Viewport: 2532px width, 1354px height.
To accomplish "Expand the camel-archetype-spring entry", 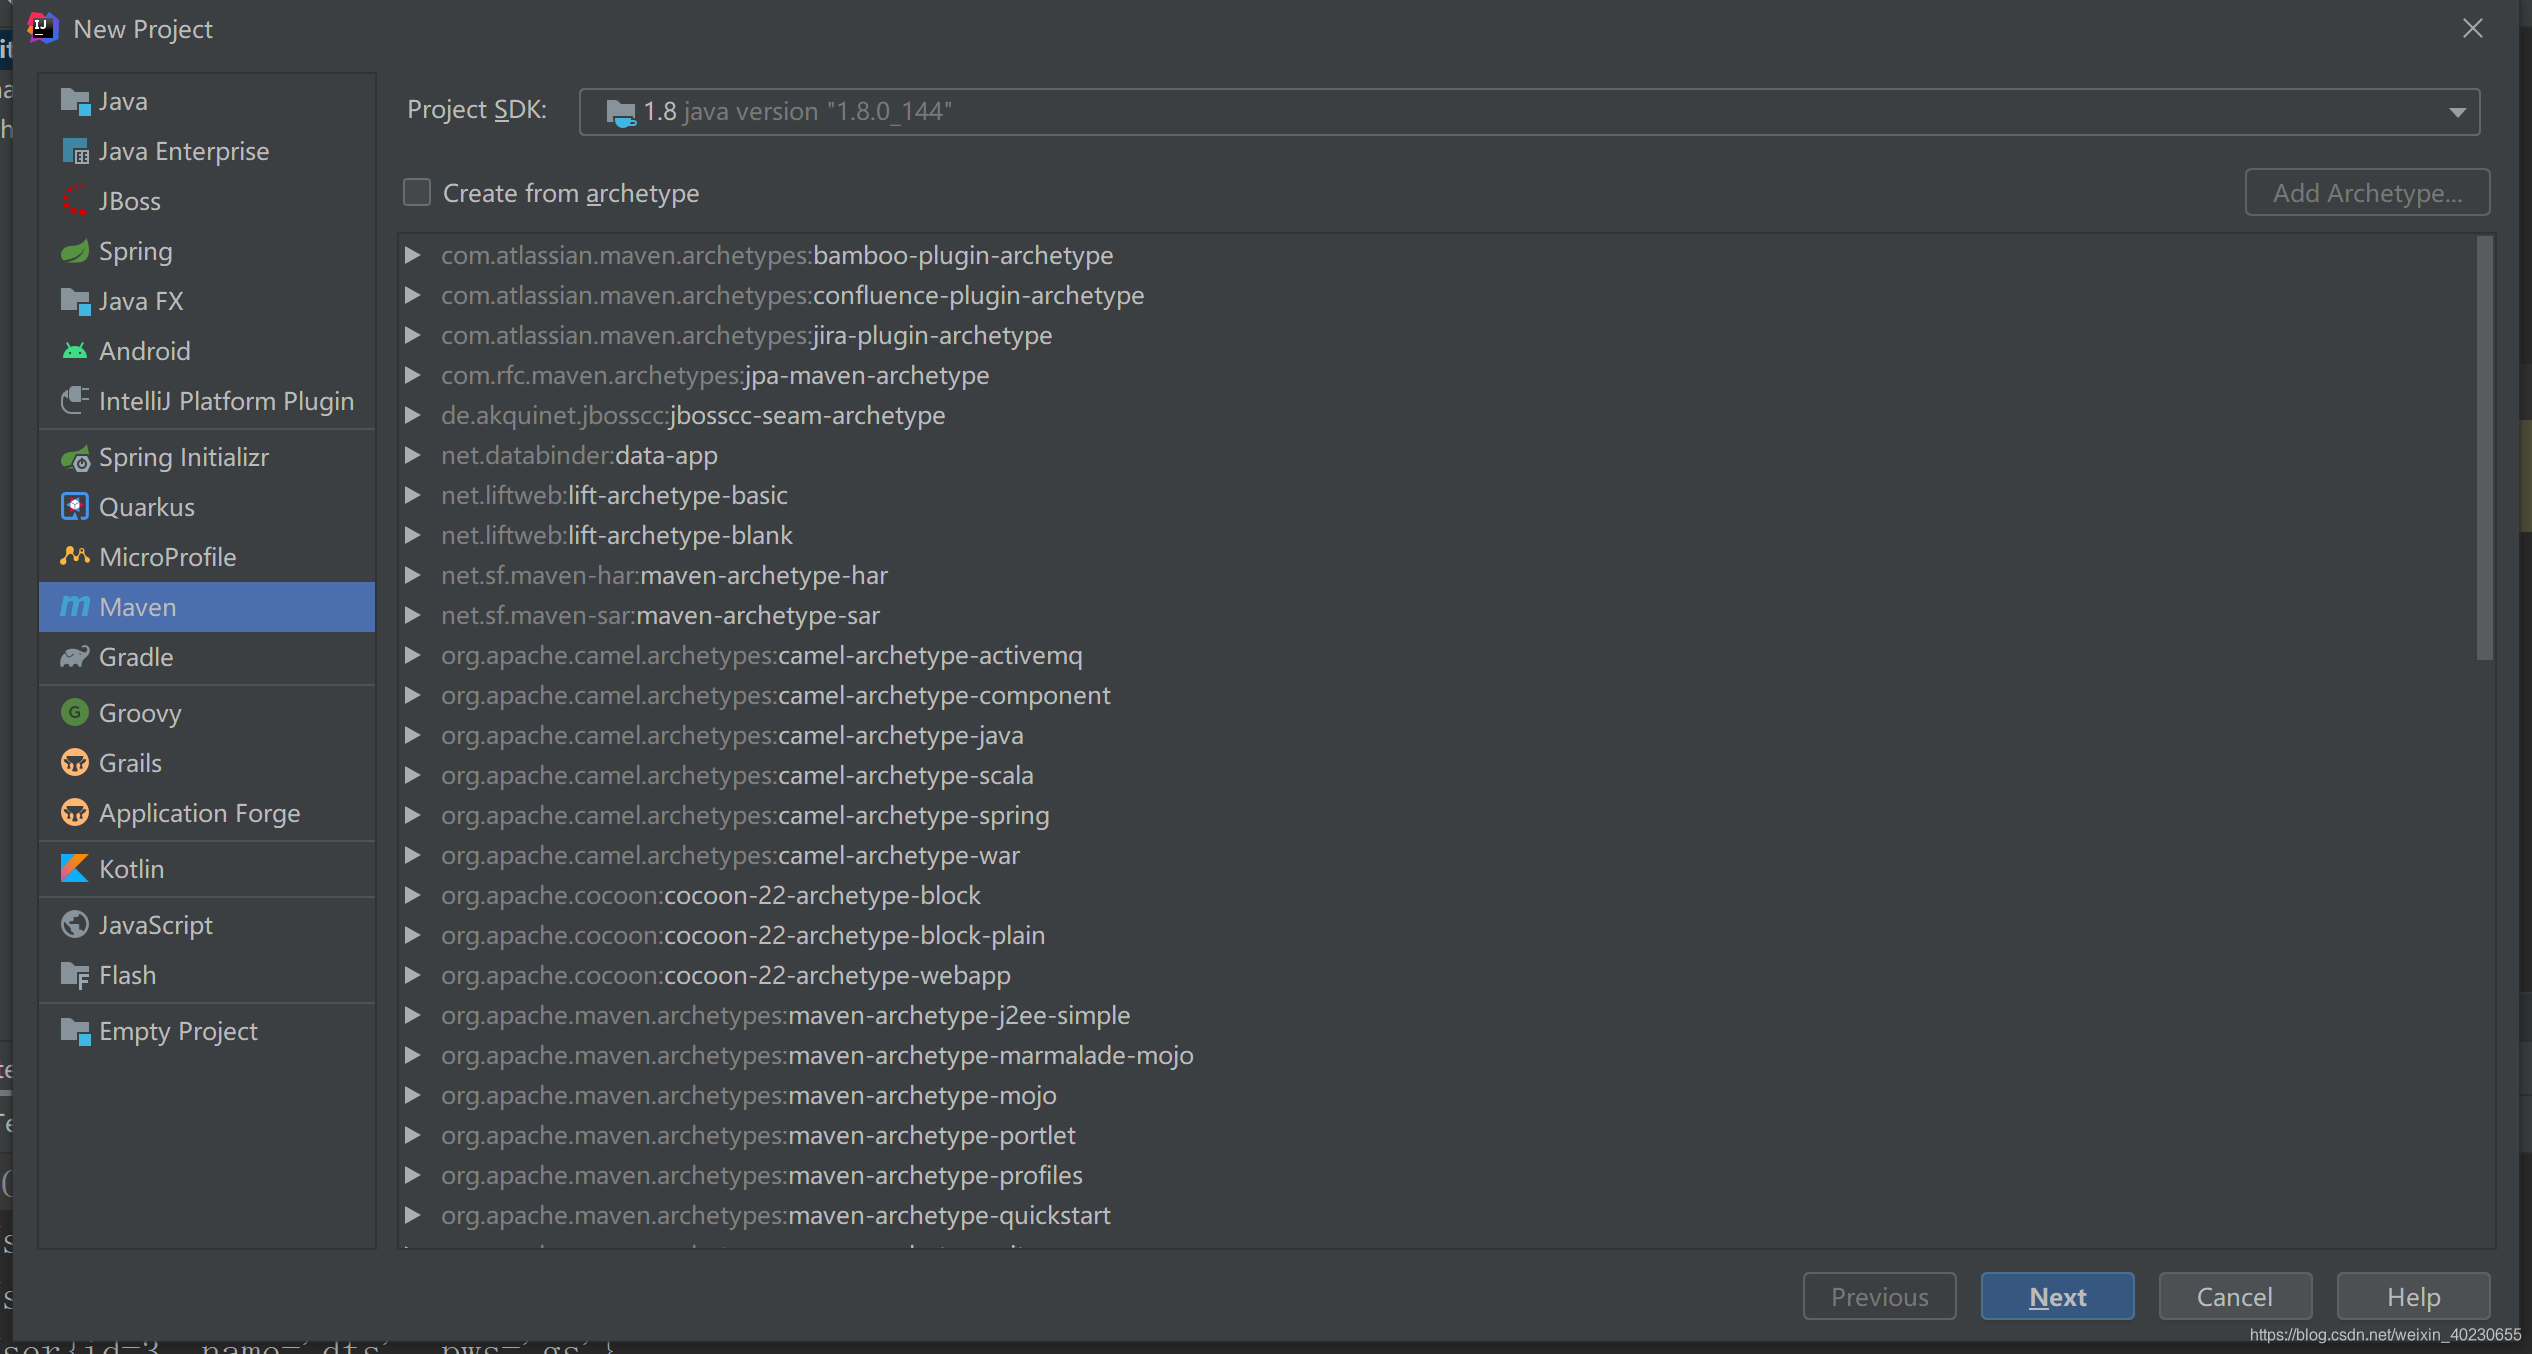I will point(414,815).
